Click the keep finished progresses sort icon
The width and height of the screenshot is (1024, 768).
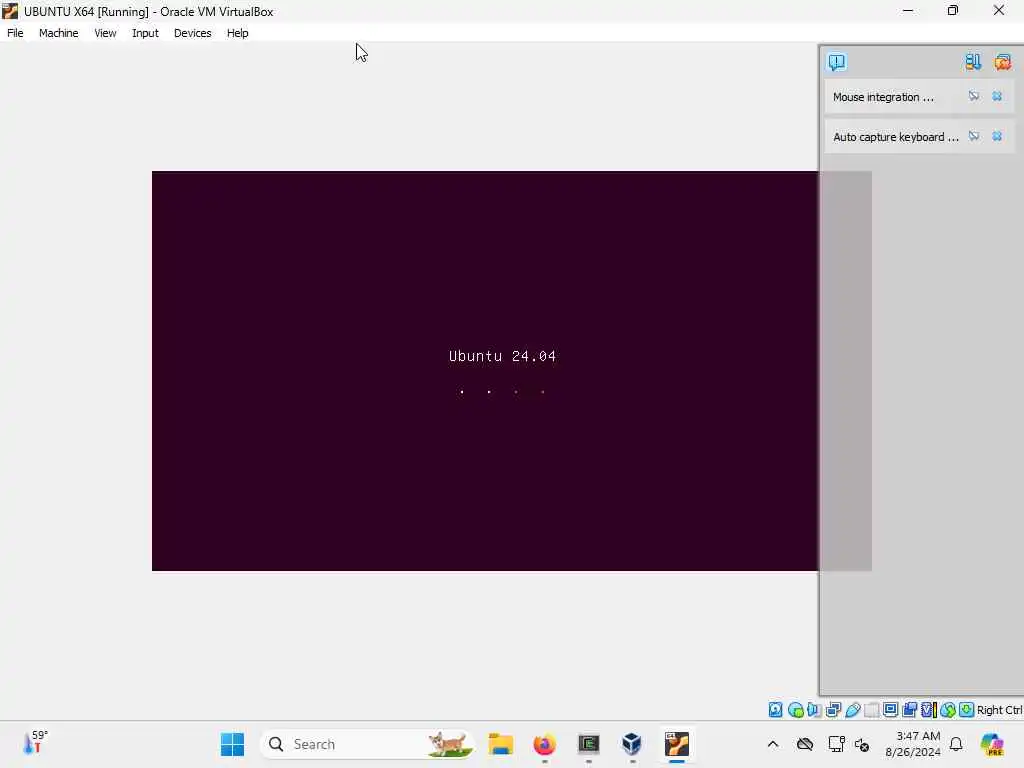(x=973, y=62)
